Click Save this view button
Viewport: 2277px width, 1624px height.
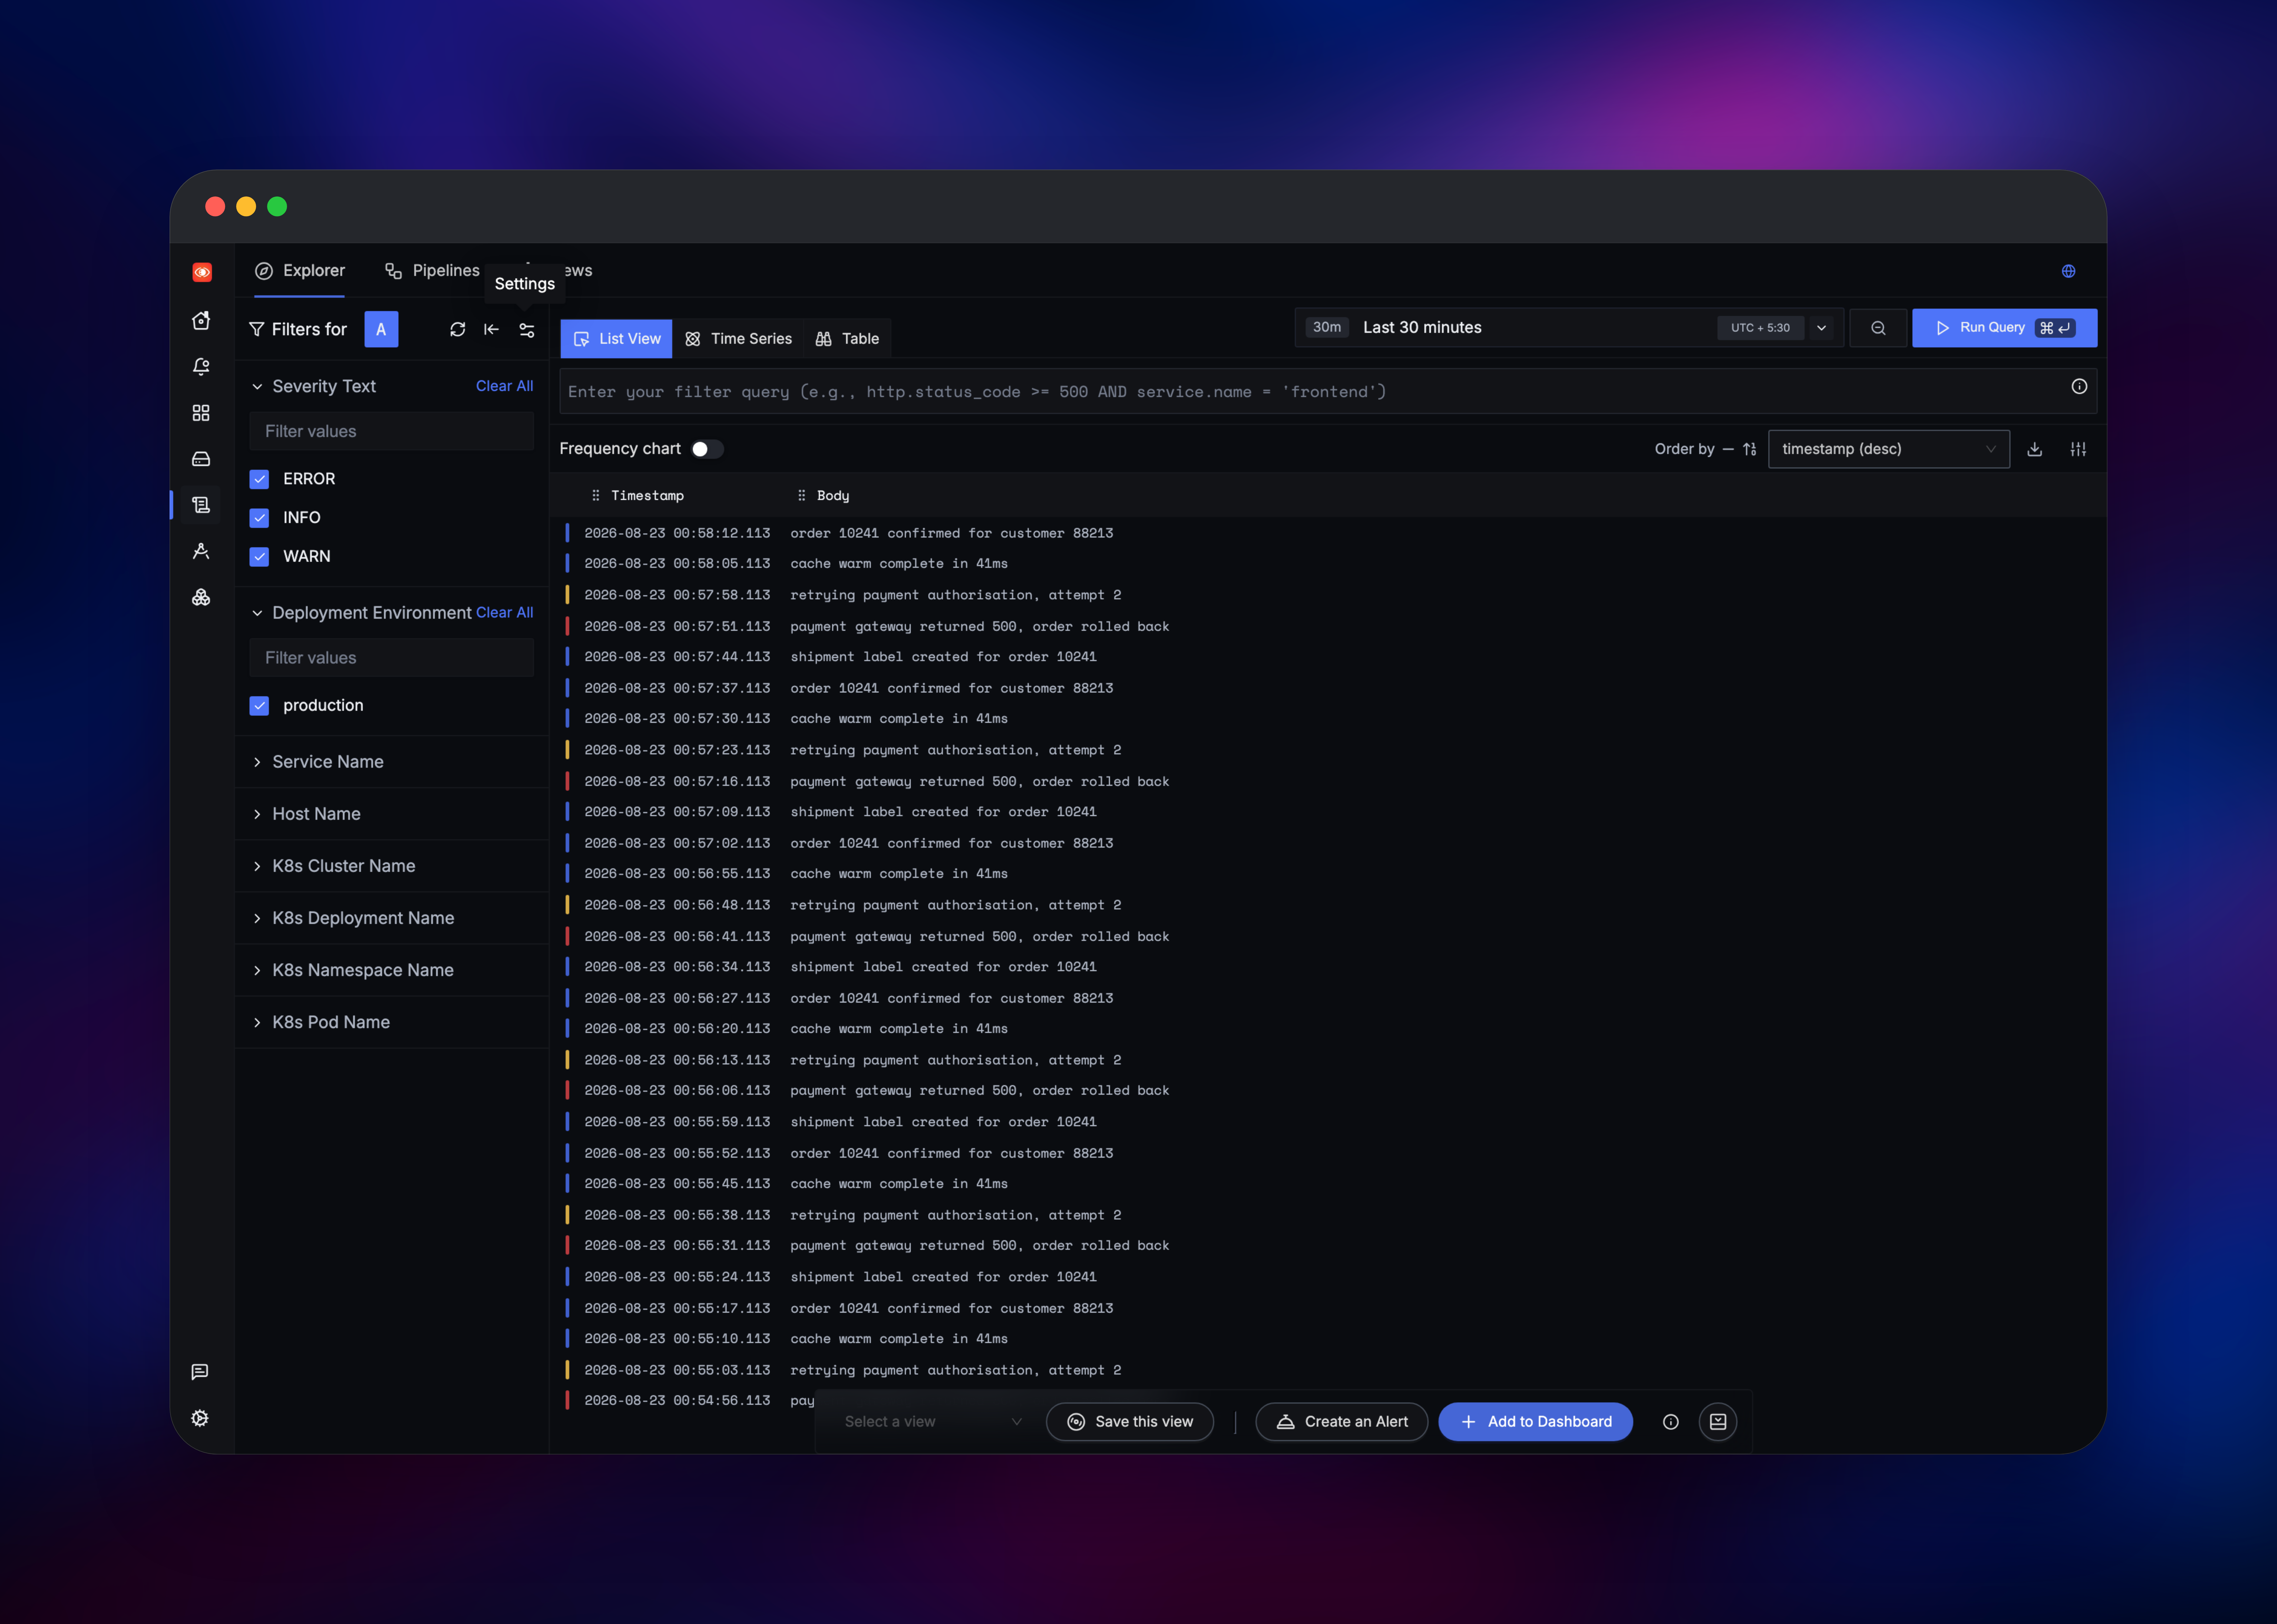click(1130, 1422)
